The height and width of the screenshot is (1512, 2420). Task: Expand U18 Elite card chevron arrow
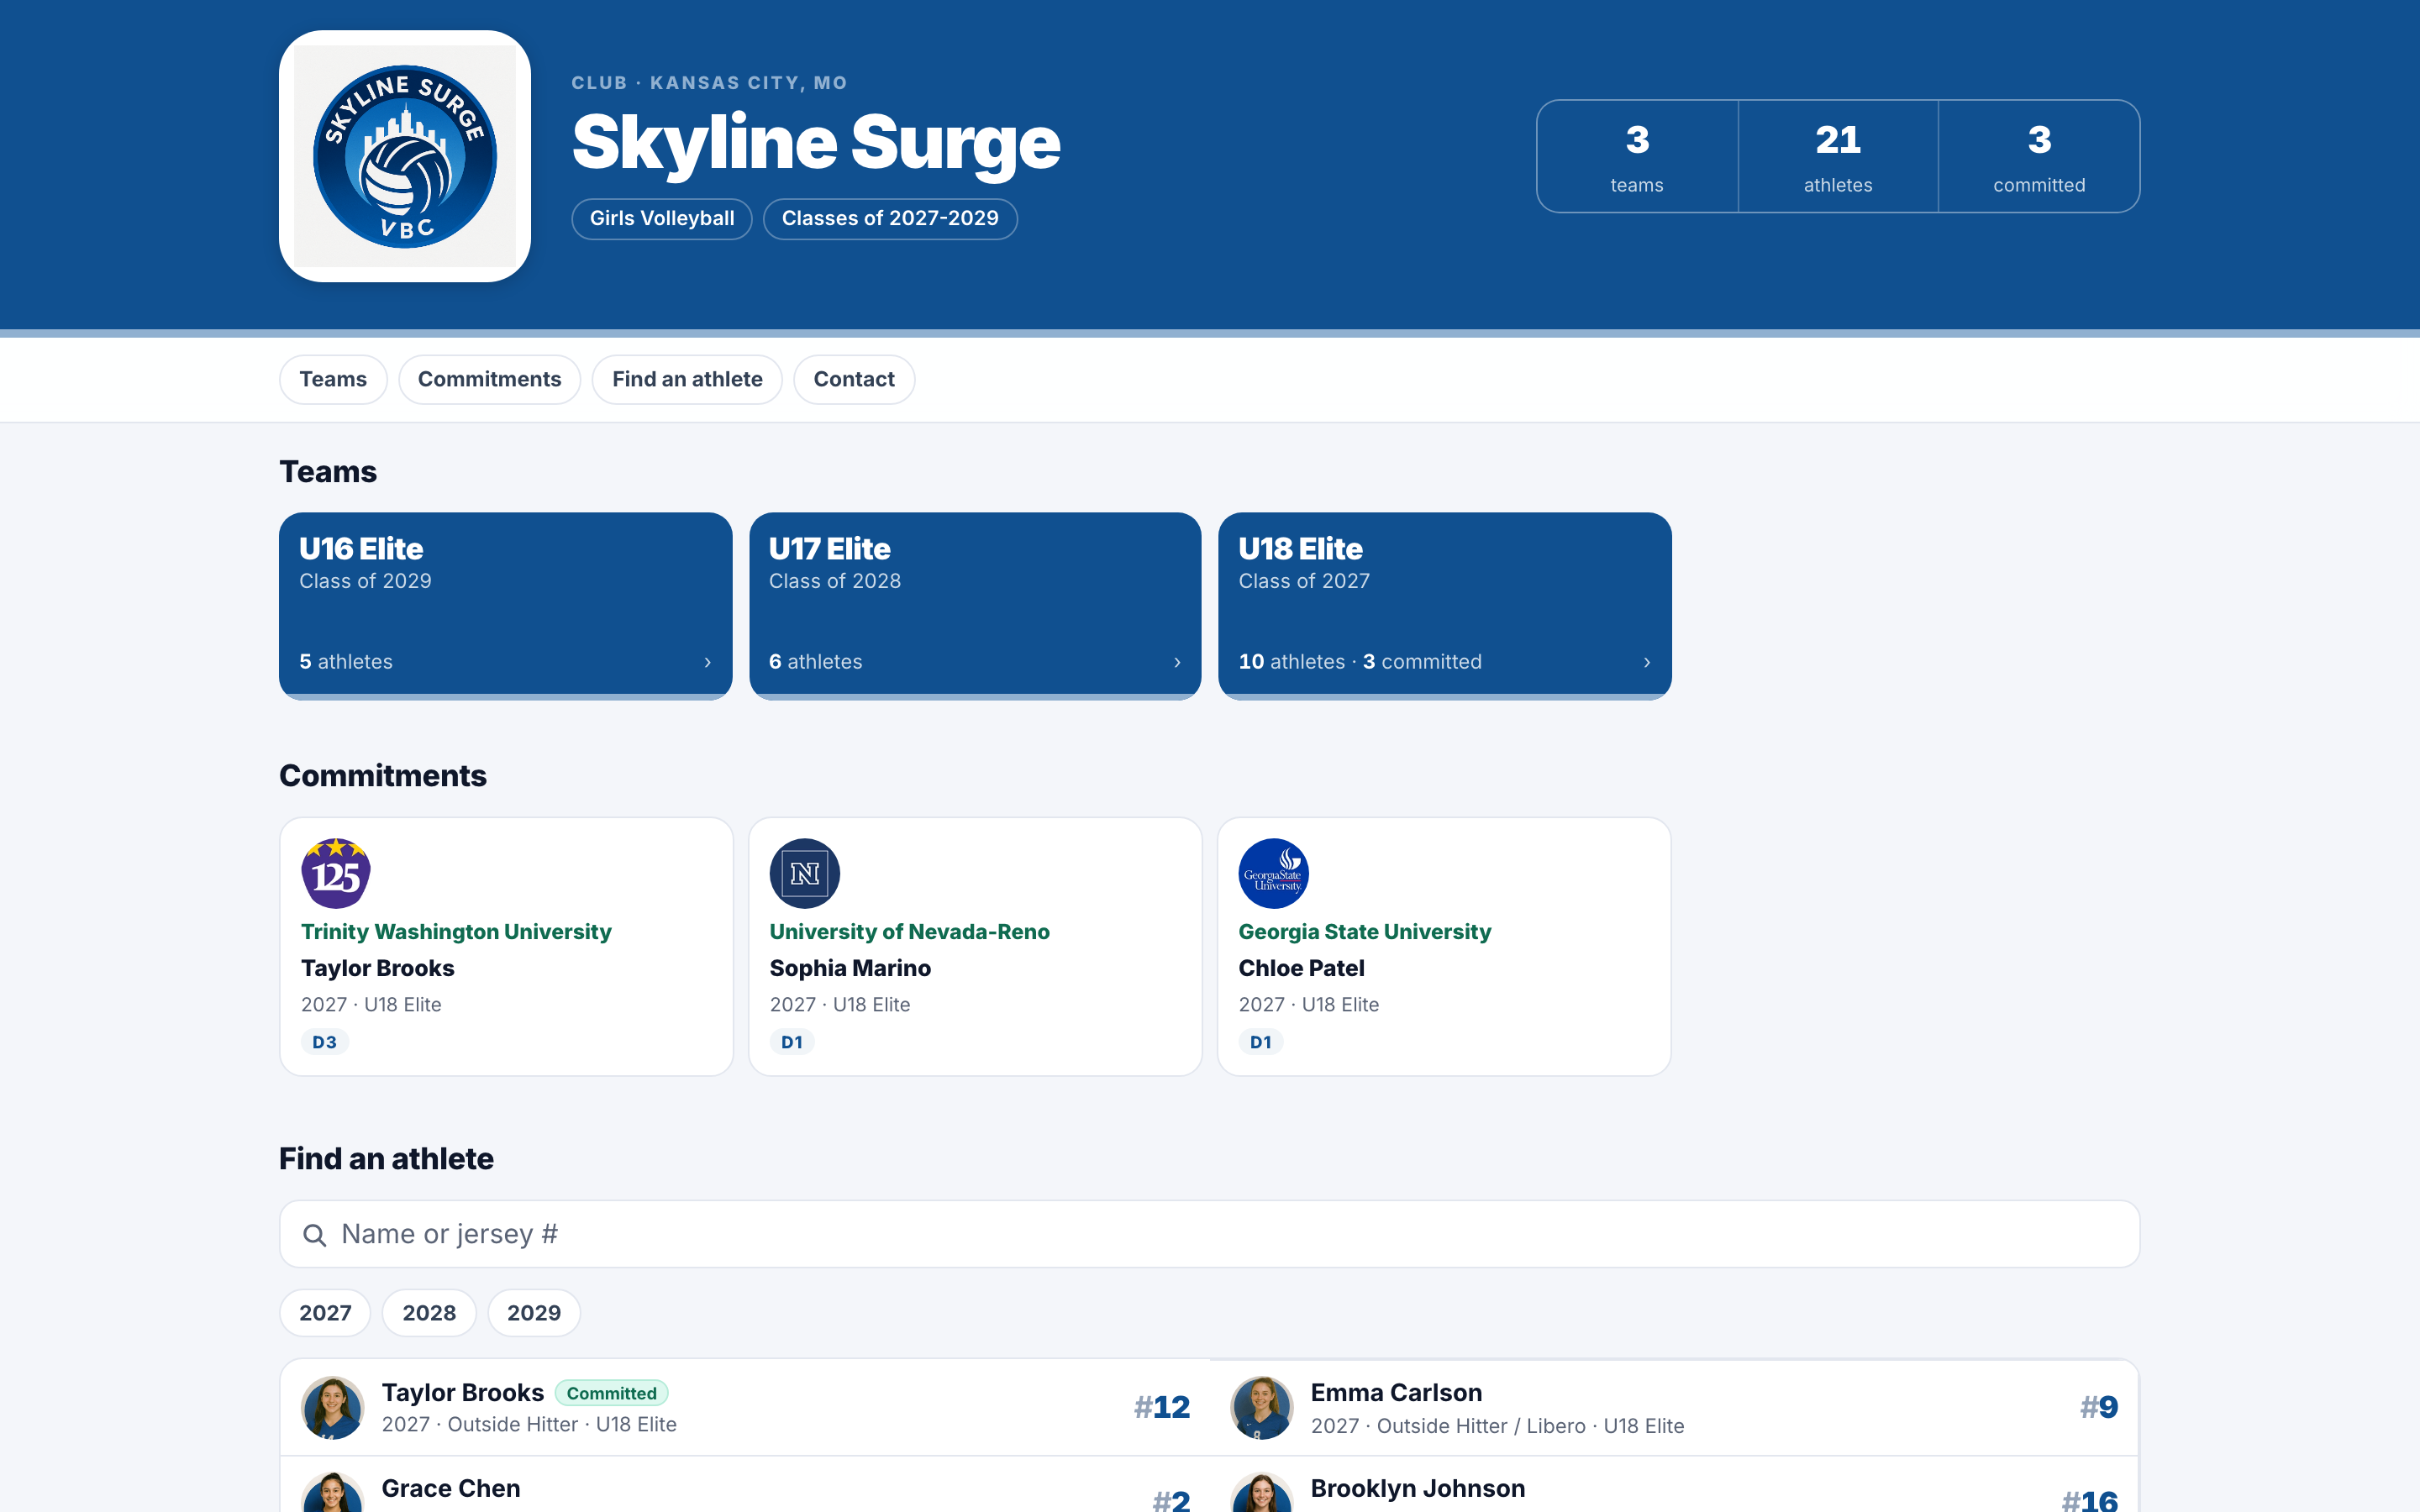click(x=1647, y=662)
